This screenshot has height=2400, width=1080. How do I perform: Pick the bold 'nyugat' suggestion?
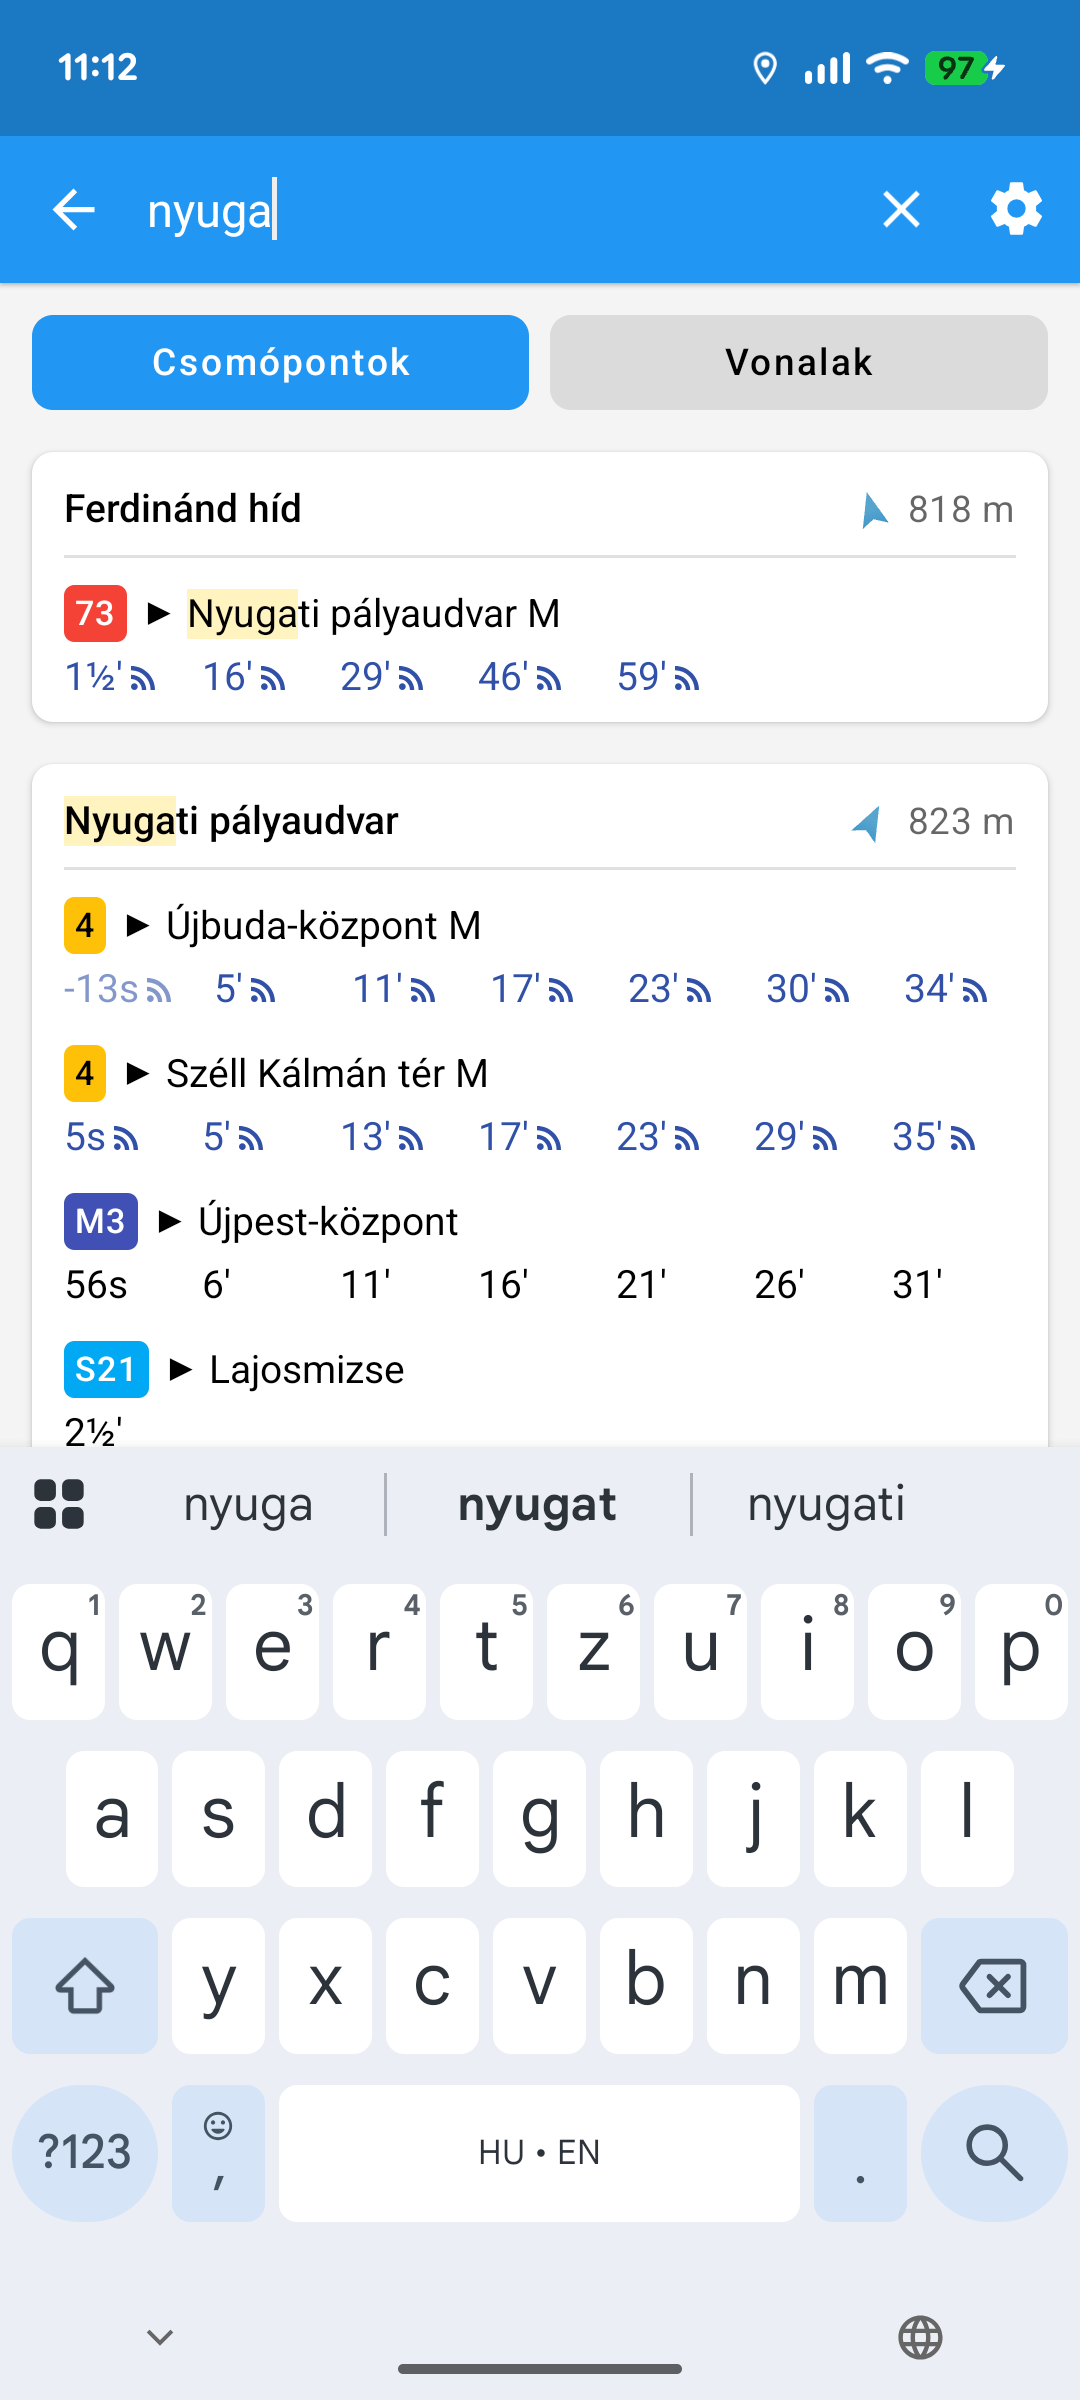pyautogui.click(x=537, y=1505)
